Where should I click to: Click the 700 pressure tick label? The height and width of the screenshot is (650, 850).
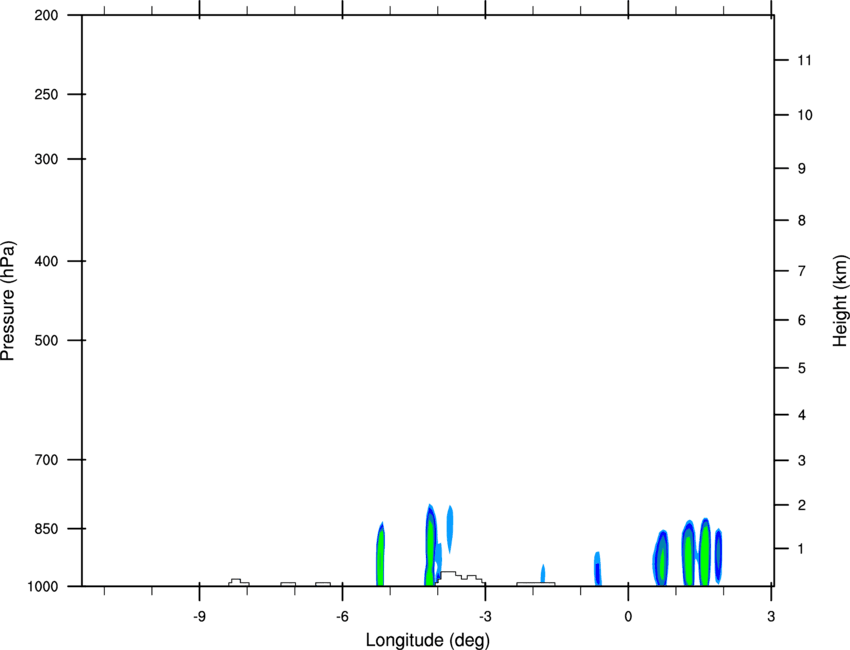[46, 460]
